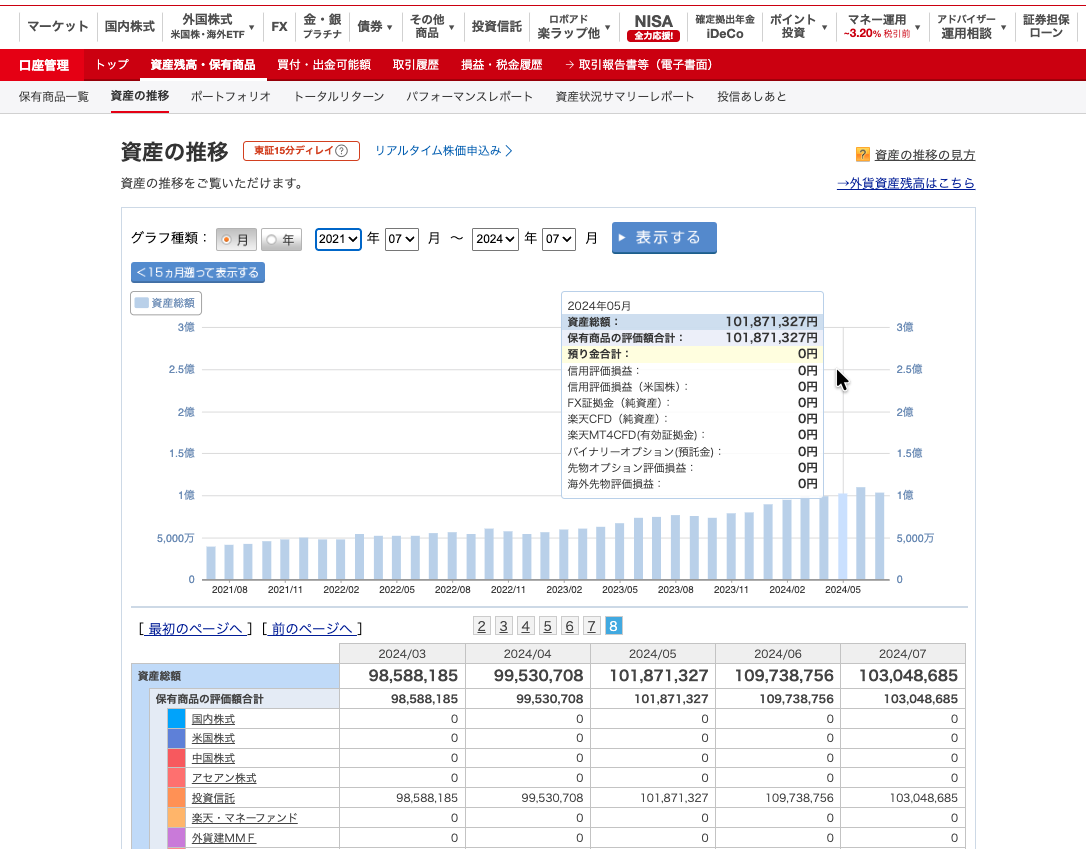Go to page 6 of table
Screen dimensions: 1086x849
(569, 627)
